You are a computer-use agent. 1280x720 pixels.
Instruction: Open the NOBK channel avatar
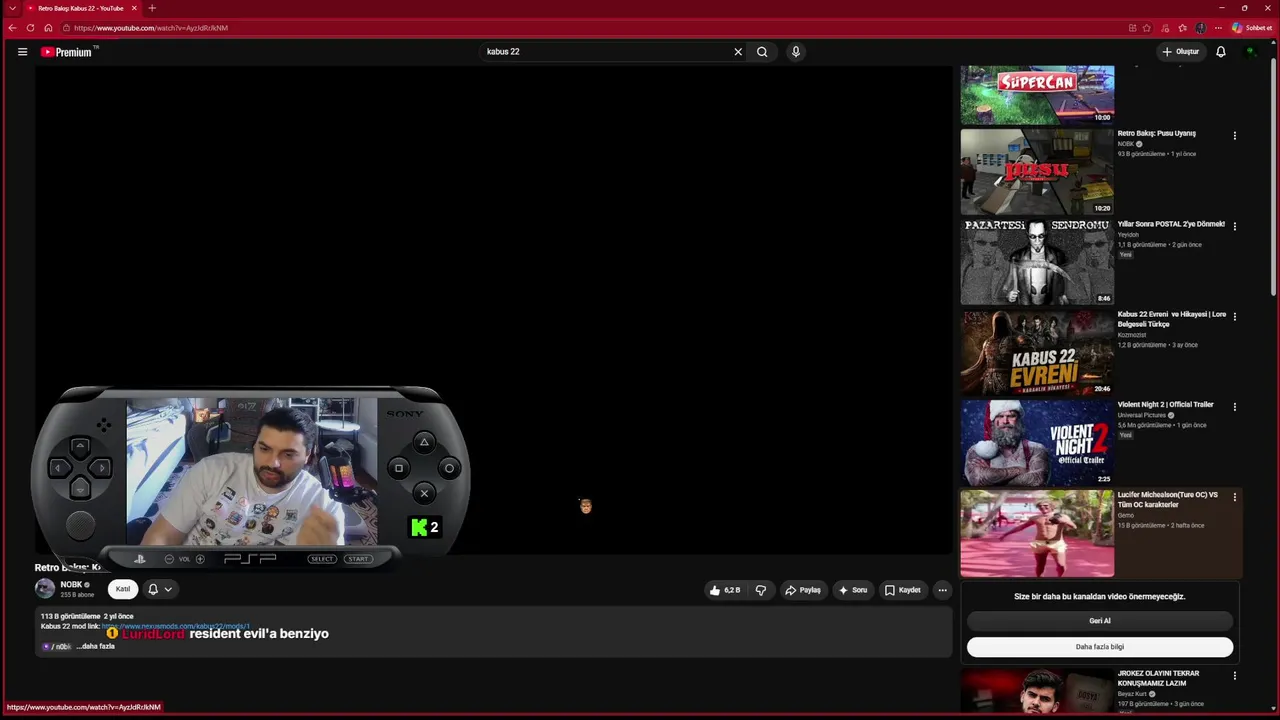(x=45, y=589)
